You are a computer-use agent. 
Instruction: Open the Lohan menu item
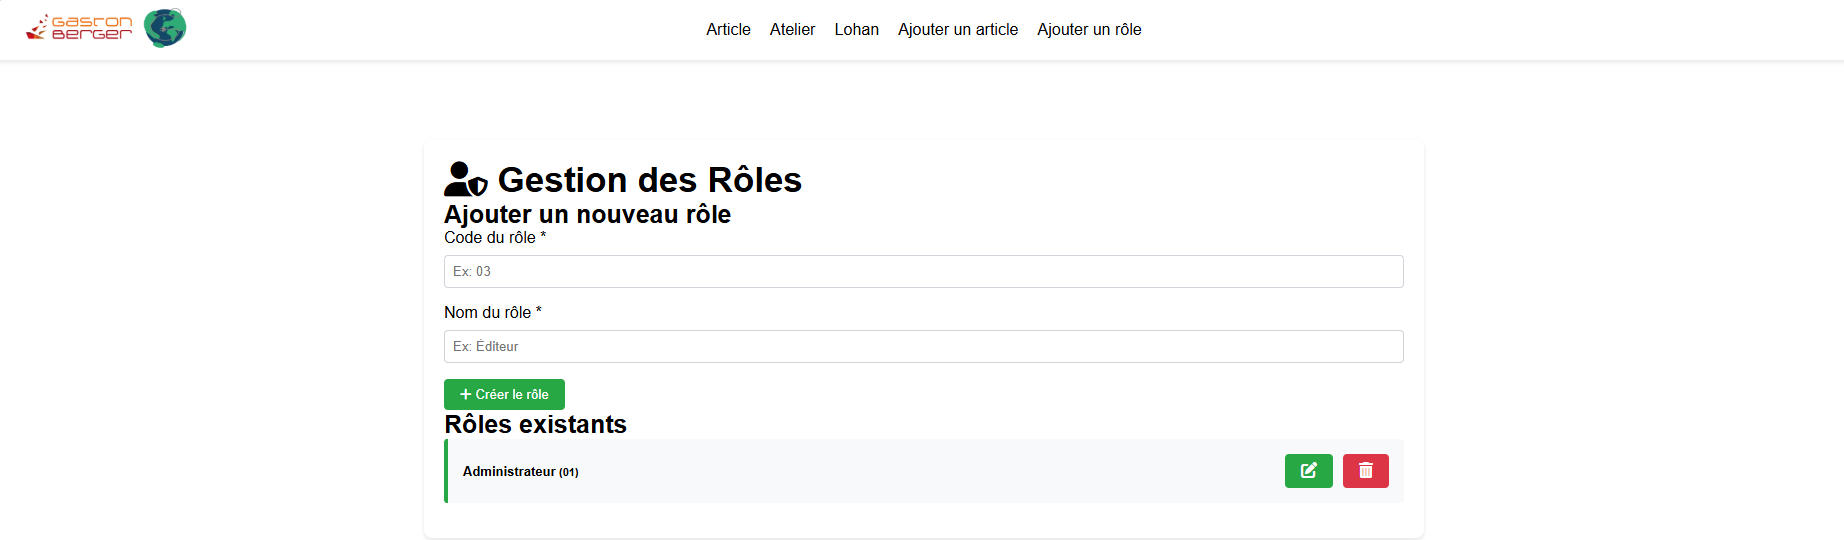[856, 30]
